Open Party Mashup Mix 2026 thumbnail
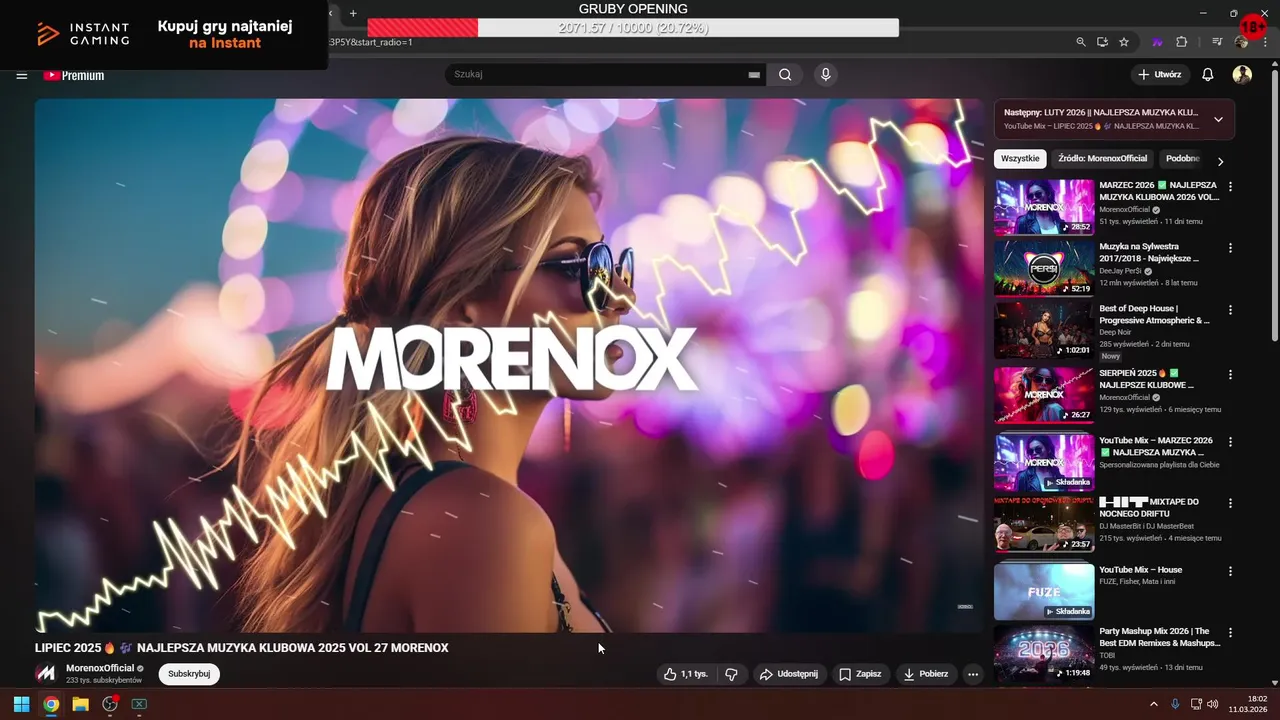This screenshot has width=1280, height=720. 1044,652
